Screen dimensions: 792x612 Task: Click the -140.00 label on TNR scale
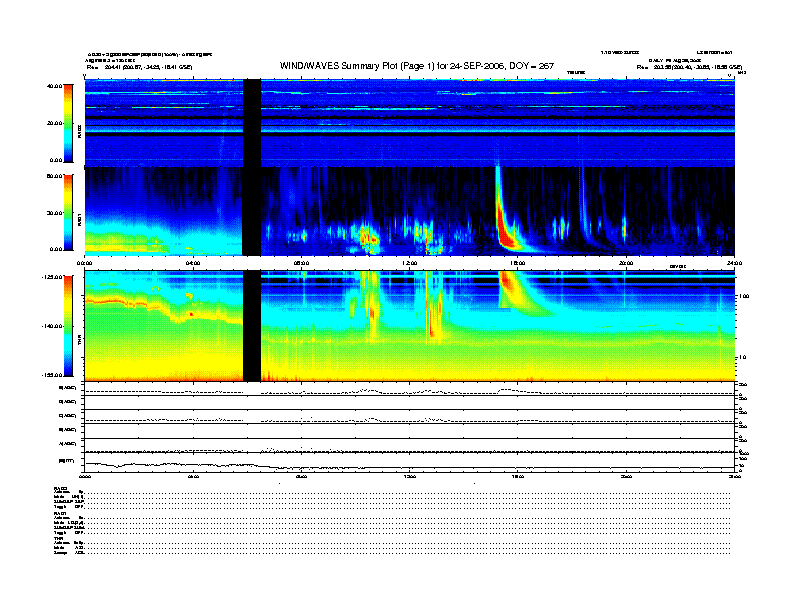53,326
